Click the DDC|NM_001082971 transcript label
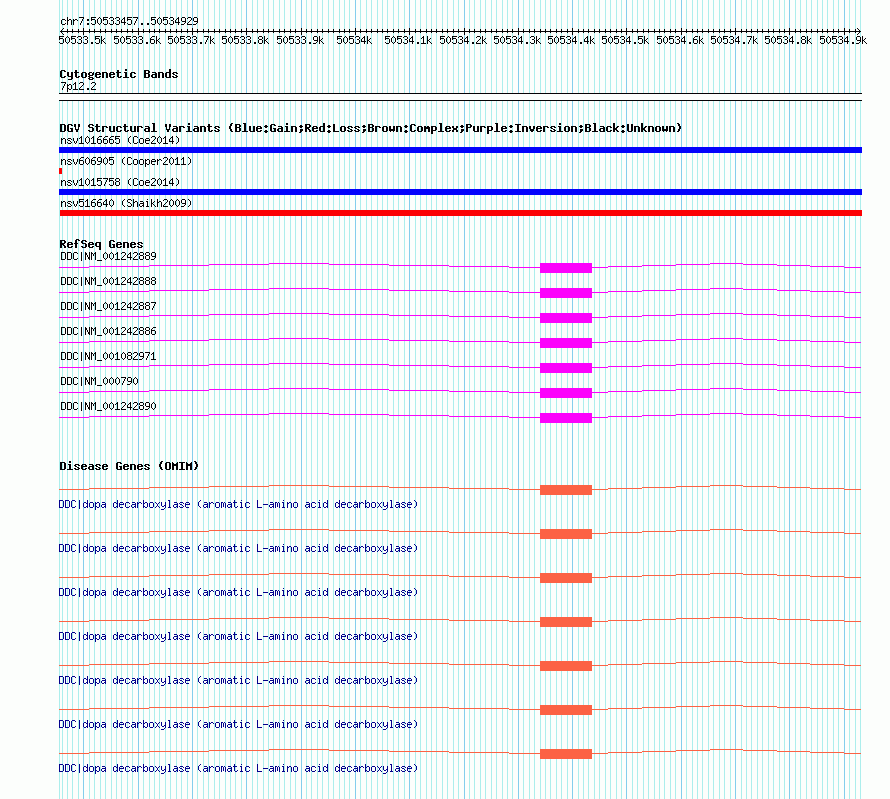This screenshot has height=799, width=890. (x=108, y=356)
